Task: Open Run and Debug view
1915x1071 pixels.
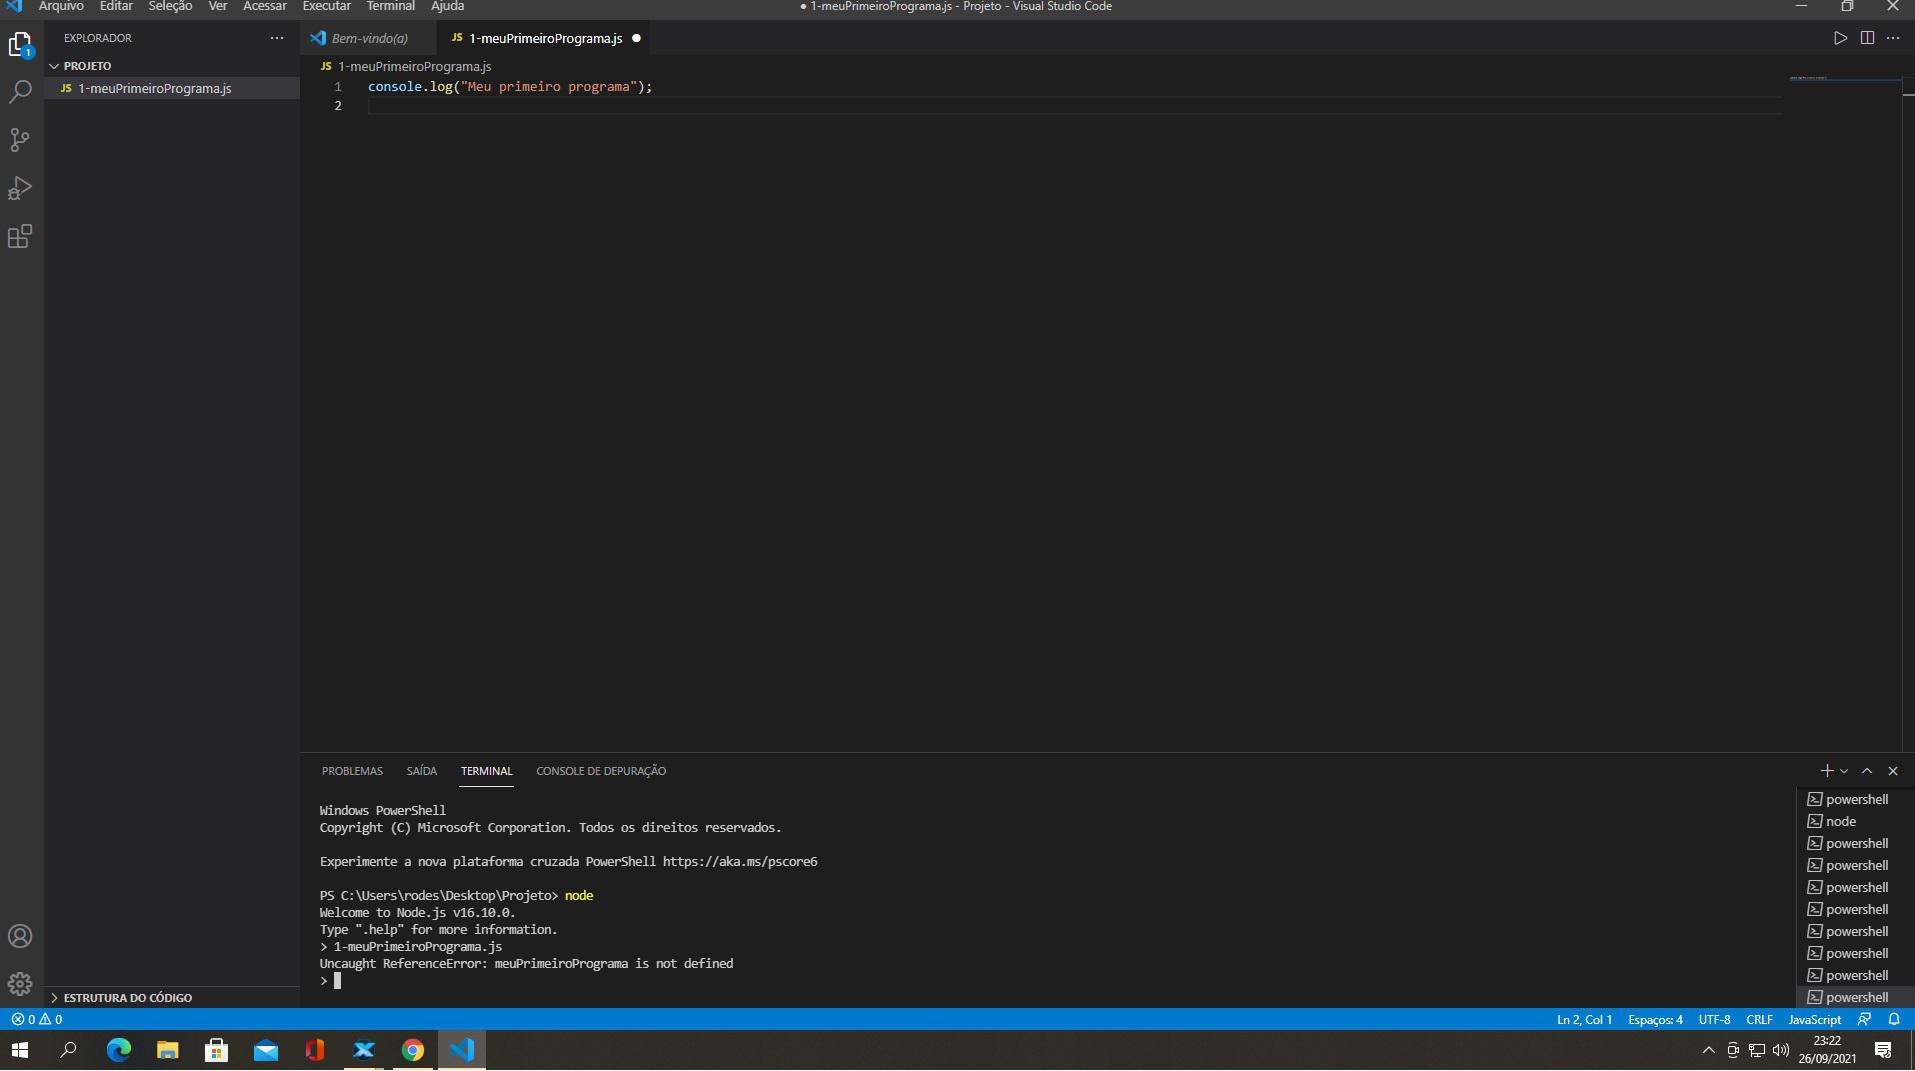Action: [20, 188]
